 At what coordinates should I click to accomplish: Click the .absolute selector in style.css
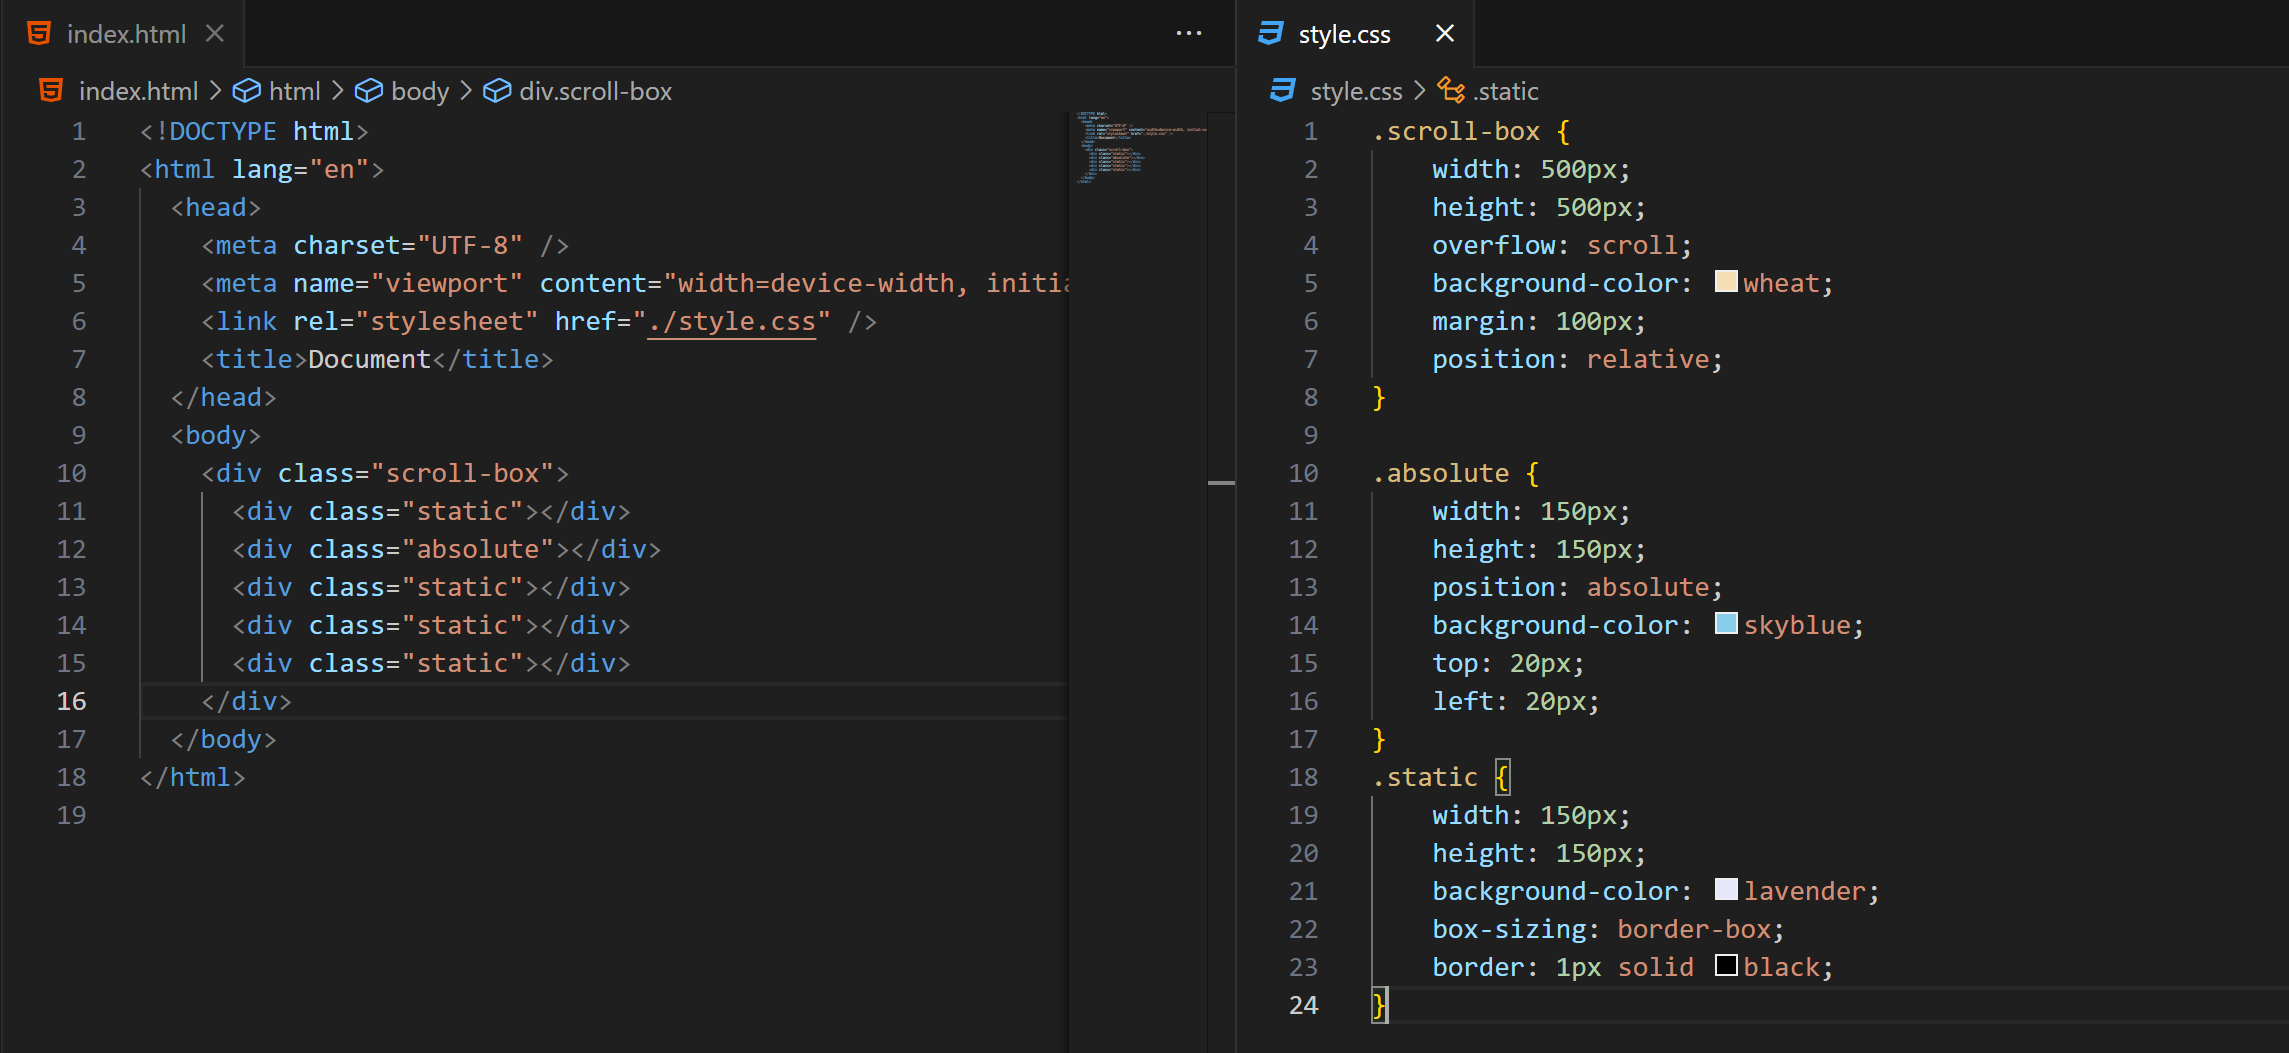pyautogui.click(x=1441, y=473)
